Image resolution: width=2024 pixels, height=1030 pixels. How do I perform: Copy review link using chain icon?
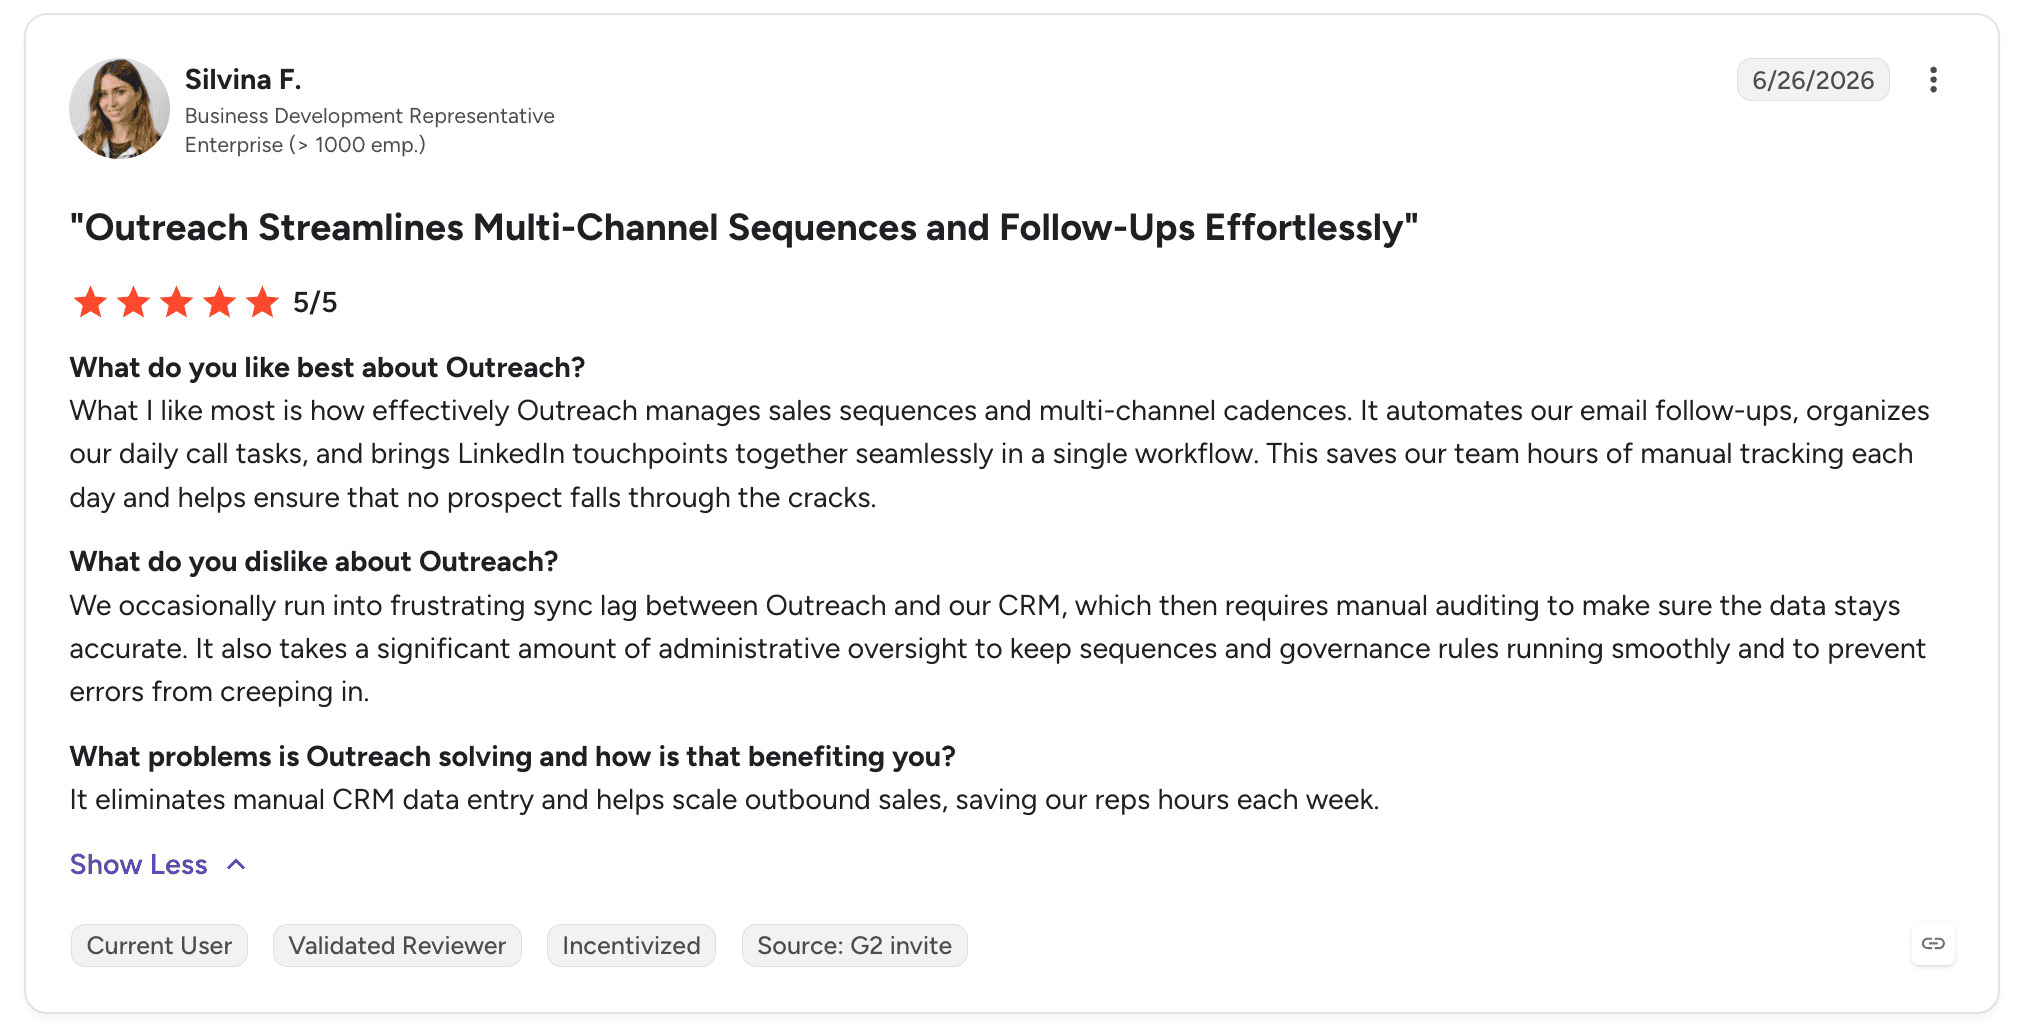[x=1933, y=944]
